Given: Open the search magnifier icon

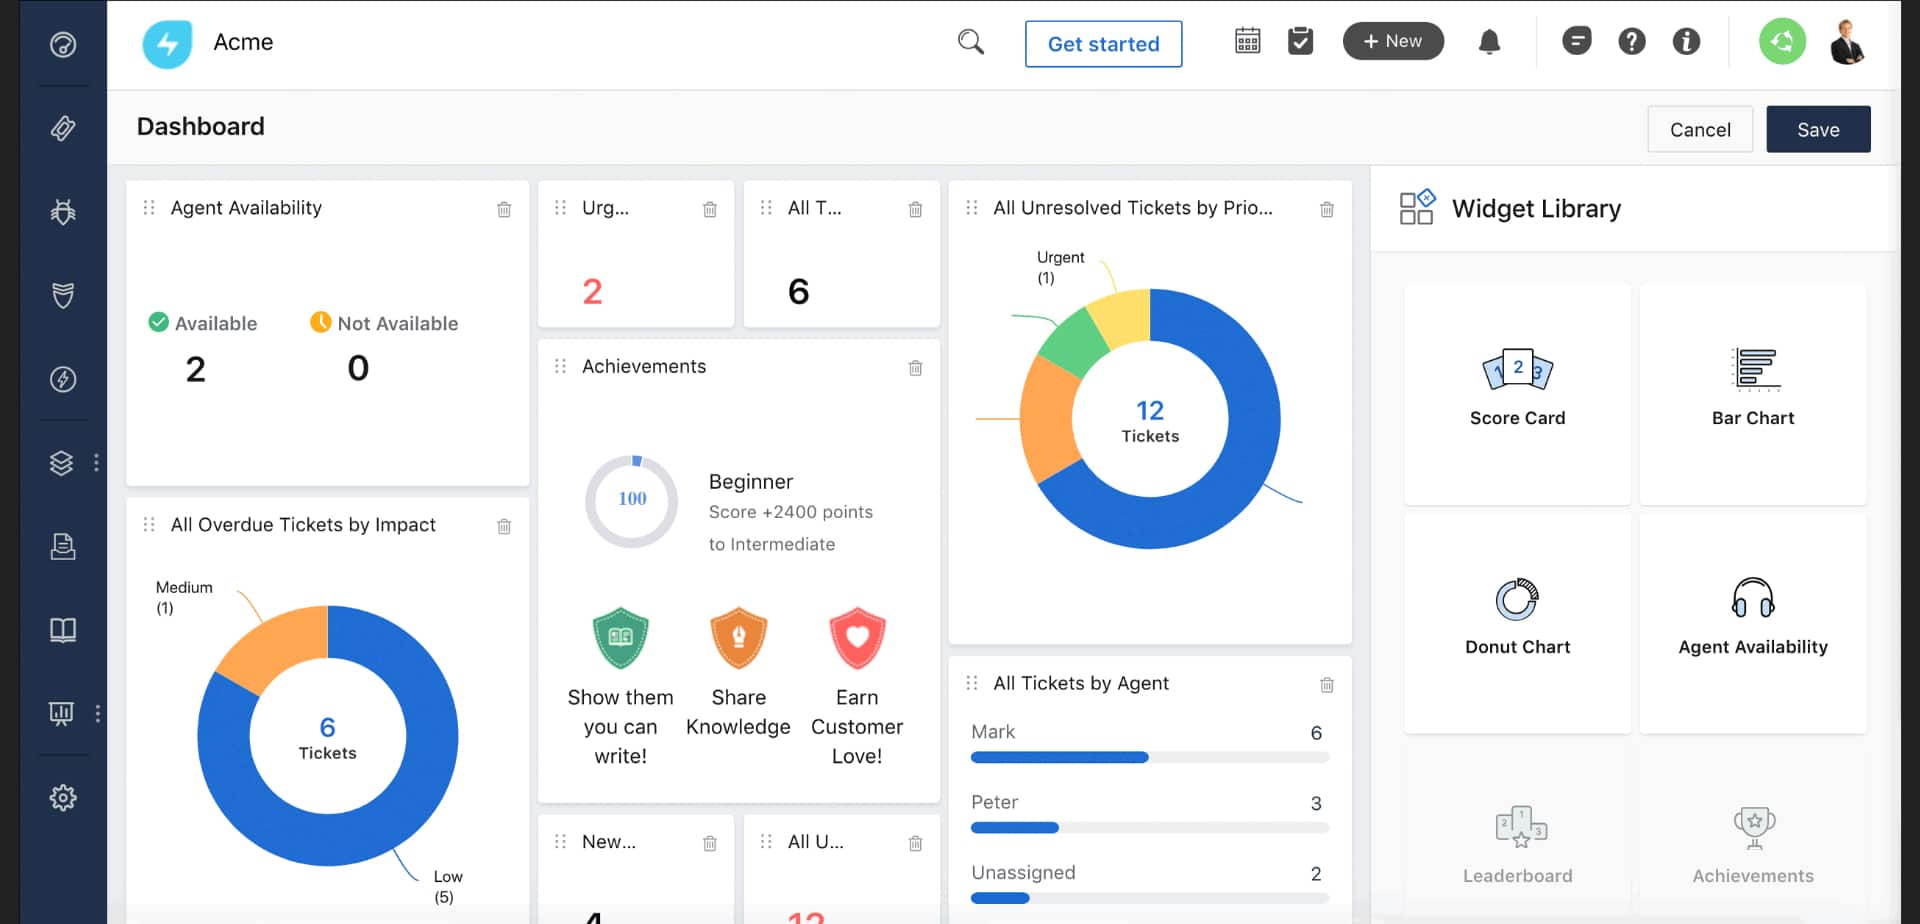Looking at the screenshot, I should point(971,42).
